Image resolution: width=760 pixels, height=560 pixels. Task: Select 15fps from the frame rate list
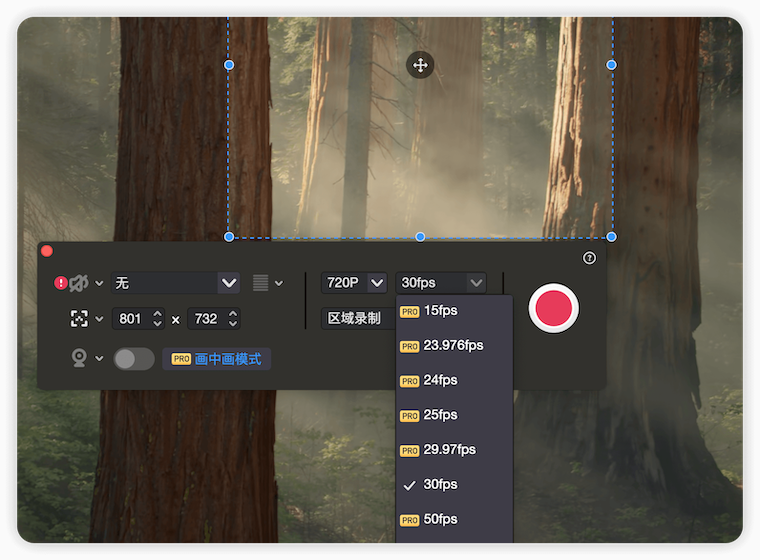click(440, 311)
